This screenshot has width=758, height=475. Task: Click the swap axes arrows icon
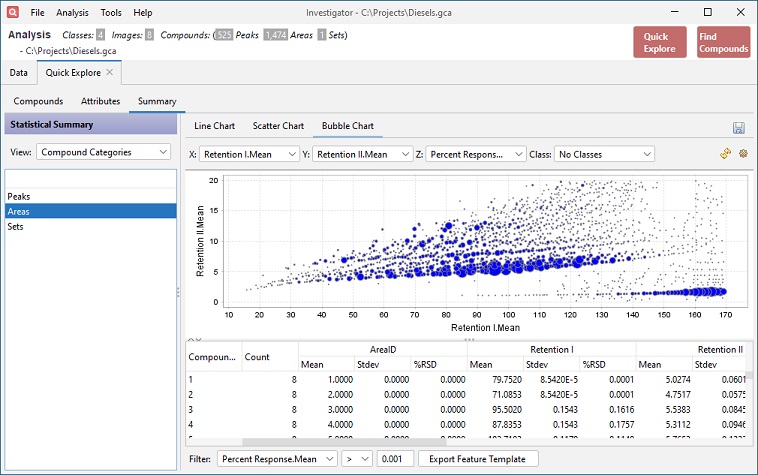click(725, 154)
